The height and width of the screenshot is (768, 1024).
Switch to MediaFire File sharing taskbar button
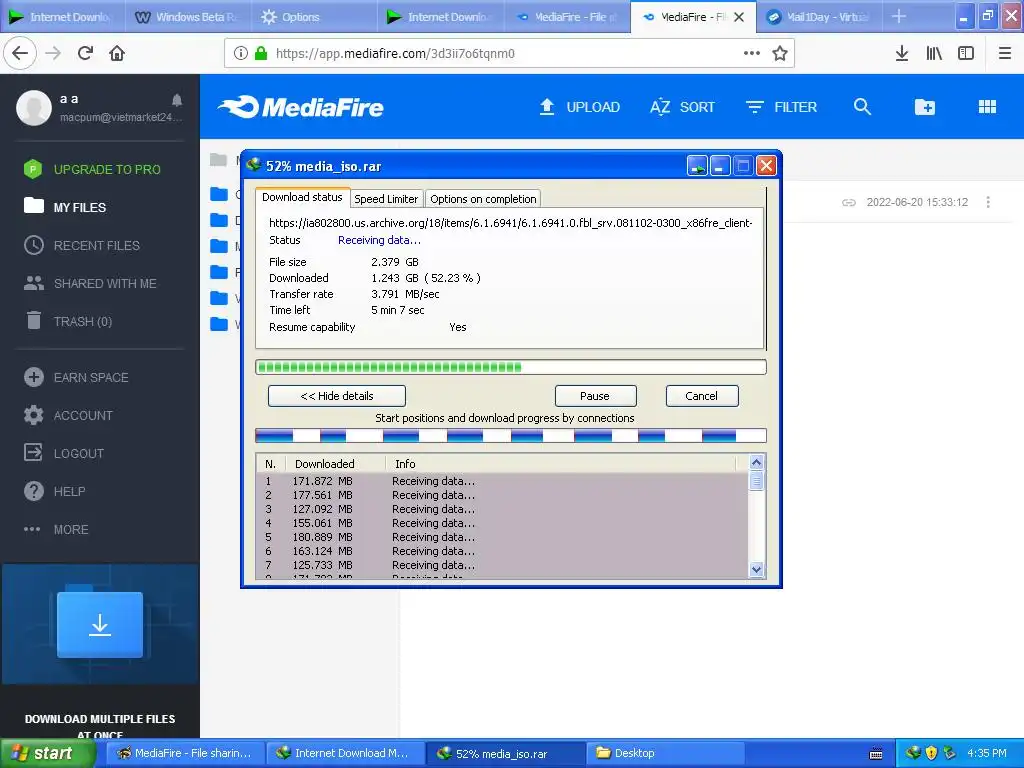185,753
